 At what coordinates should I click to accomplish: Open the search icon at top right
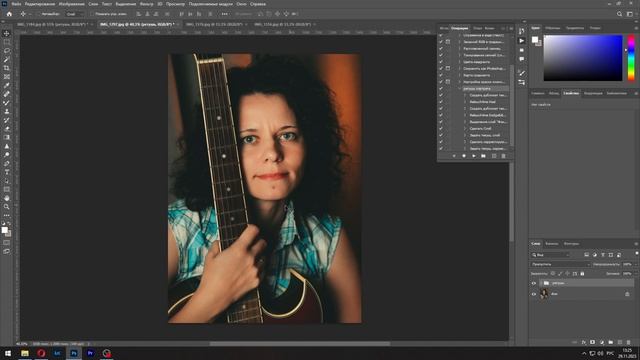click(x=620, y=14)
